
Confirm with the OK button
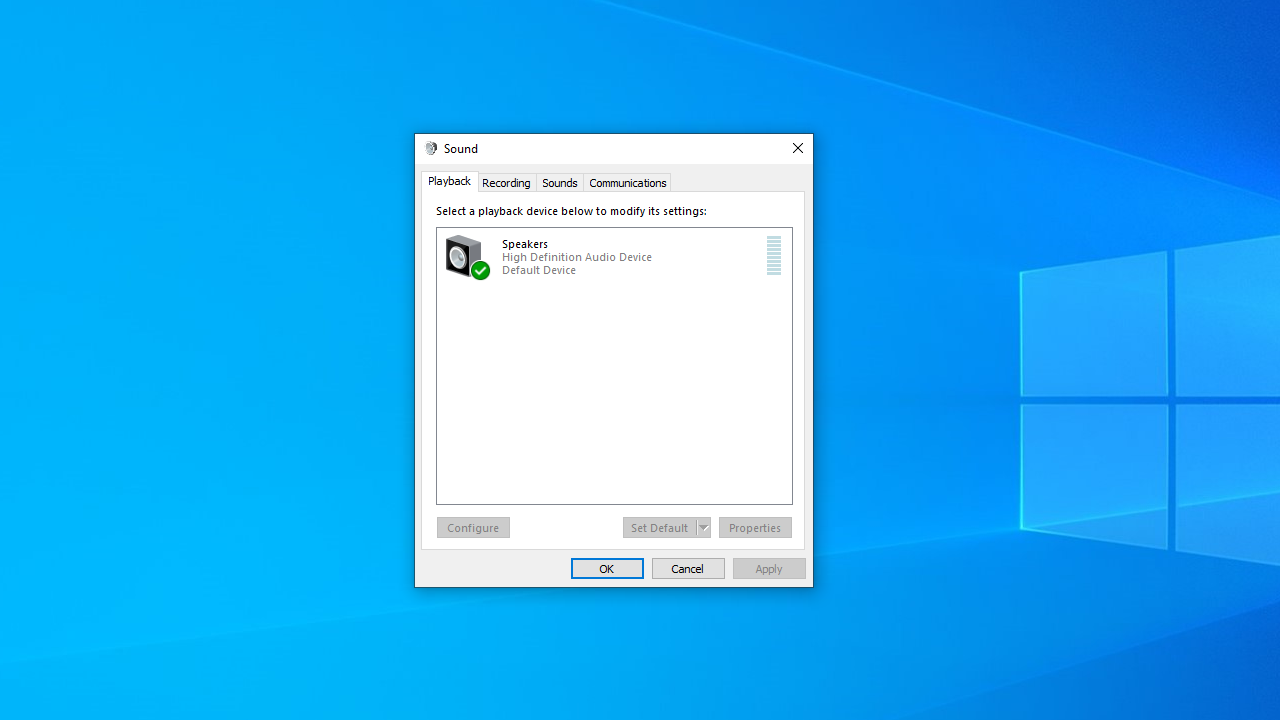(607, 568)
